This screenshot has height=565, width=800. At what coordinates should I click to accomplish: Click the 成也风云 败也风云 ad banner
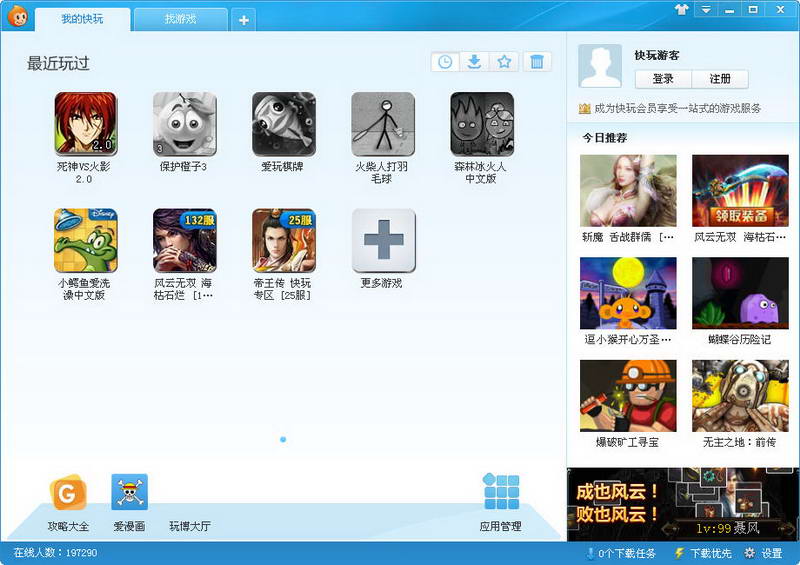[683, 504]
